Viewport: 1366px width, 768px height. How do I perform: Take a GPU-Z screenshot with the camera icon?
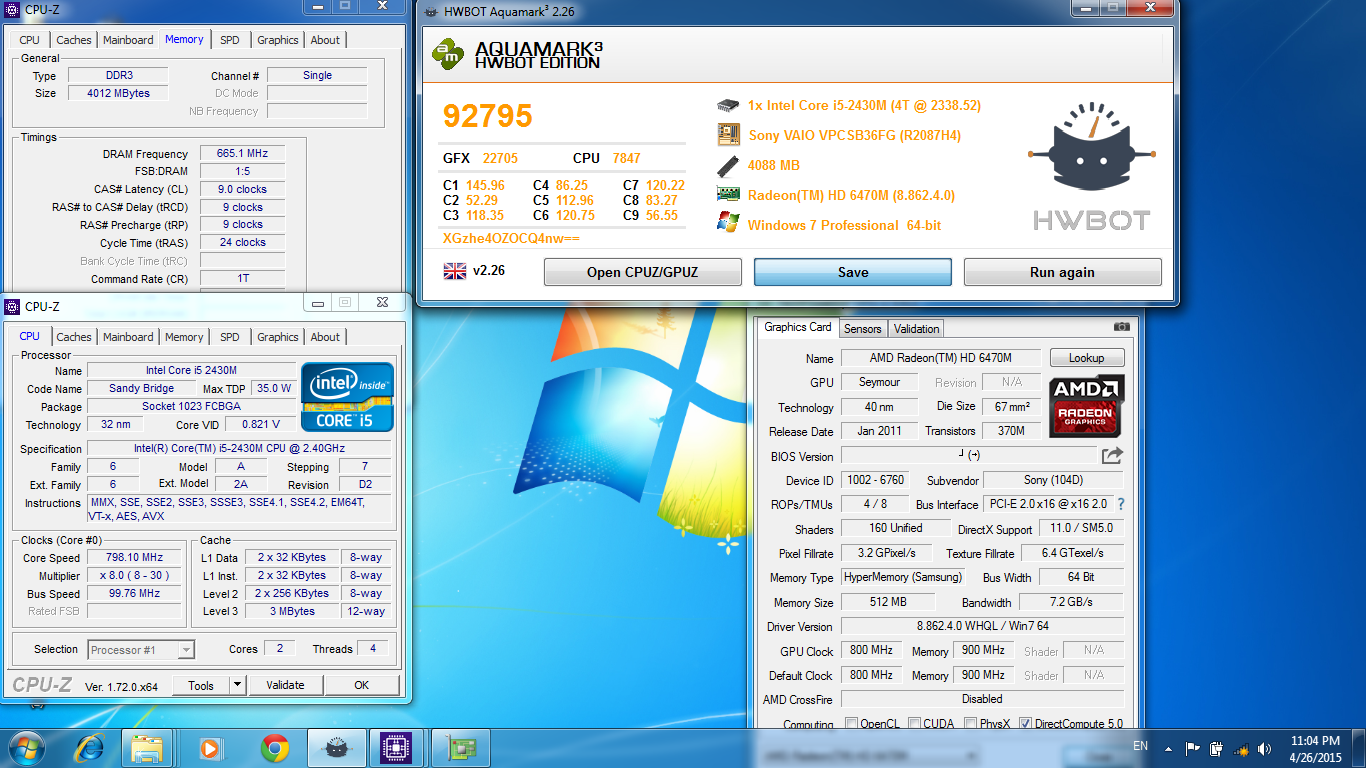click(x=1121, y=327)
